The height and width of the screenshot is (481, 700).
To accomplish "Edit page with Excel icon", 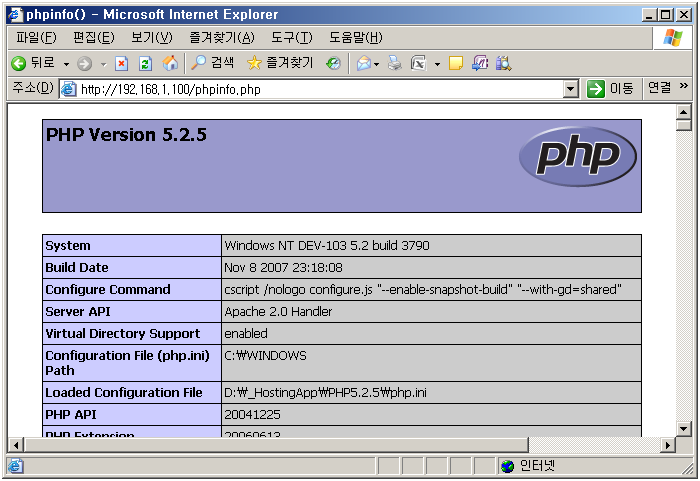I will point(418,63).
